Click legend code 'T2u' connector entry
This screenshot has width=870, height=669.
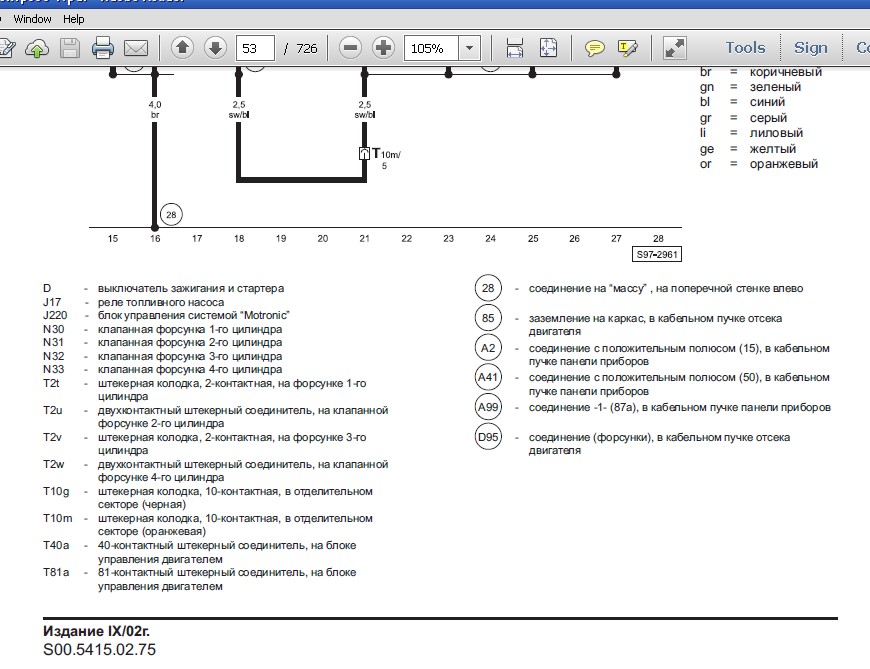click(52, 410)
